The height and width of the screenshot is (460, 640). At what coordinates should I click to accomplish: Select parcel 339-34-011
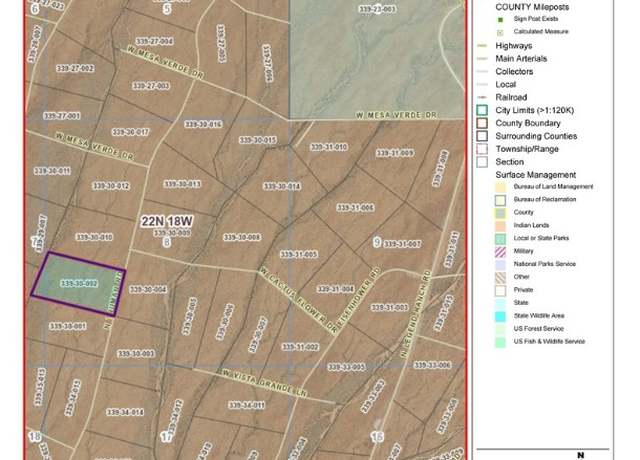(247, 405)
